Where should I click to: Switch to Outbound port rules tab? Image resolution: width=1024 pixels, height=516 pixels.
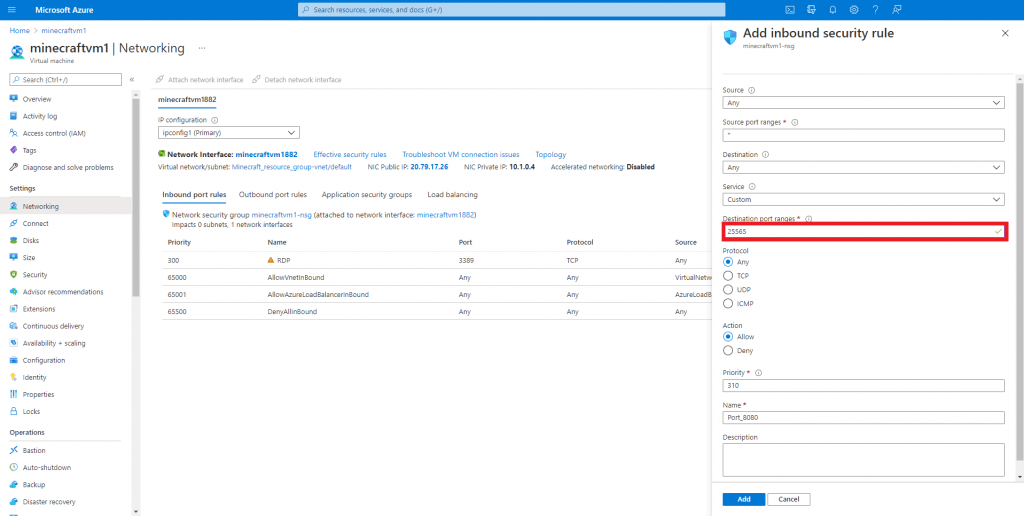click(x=273, y=194)
